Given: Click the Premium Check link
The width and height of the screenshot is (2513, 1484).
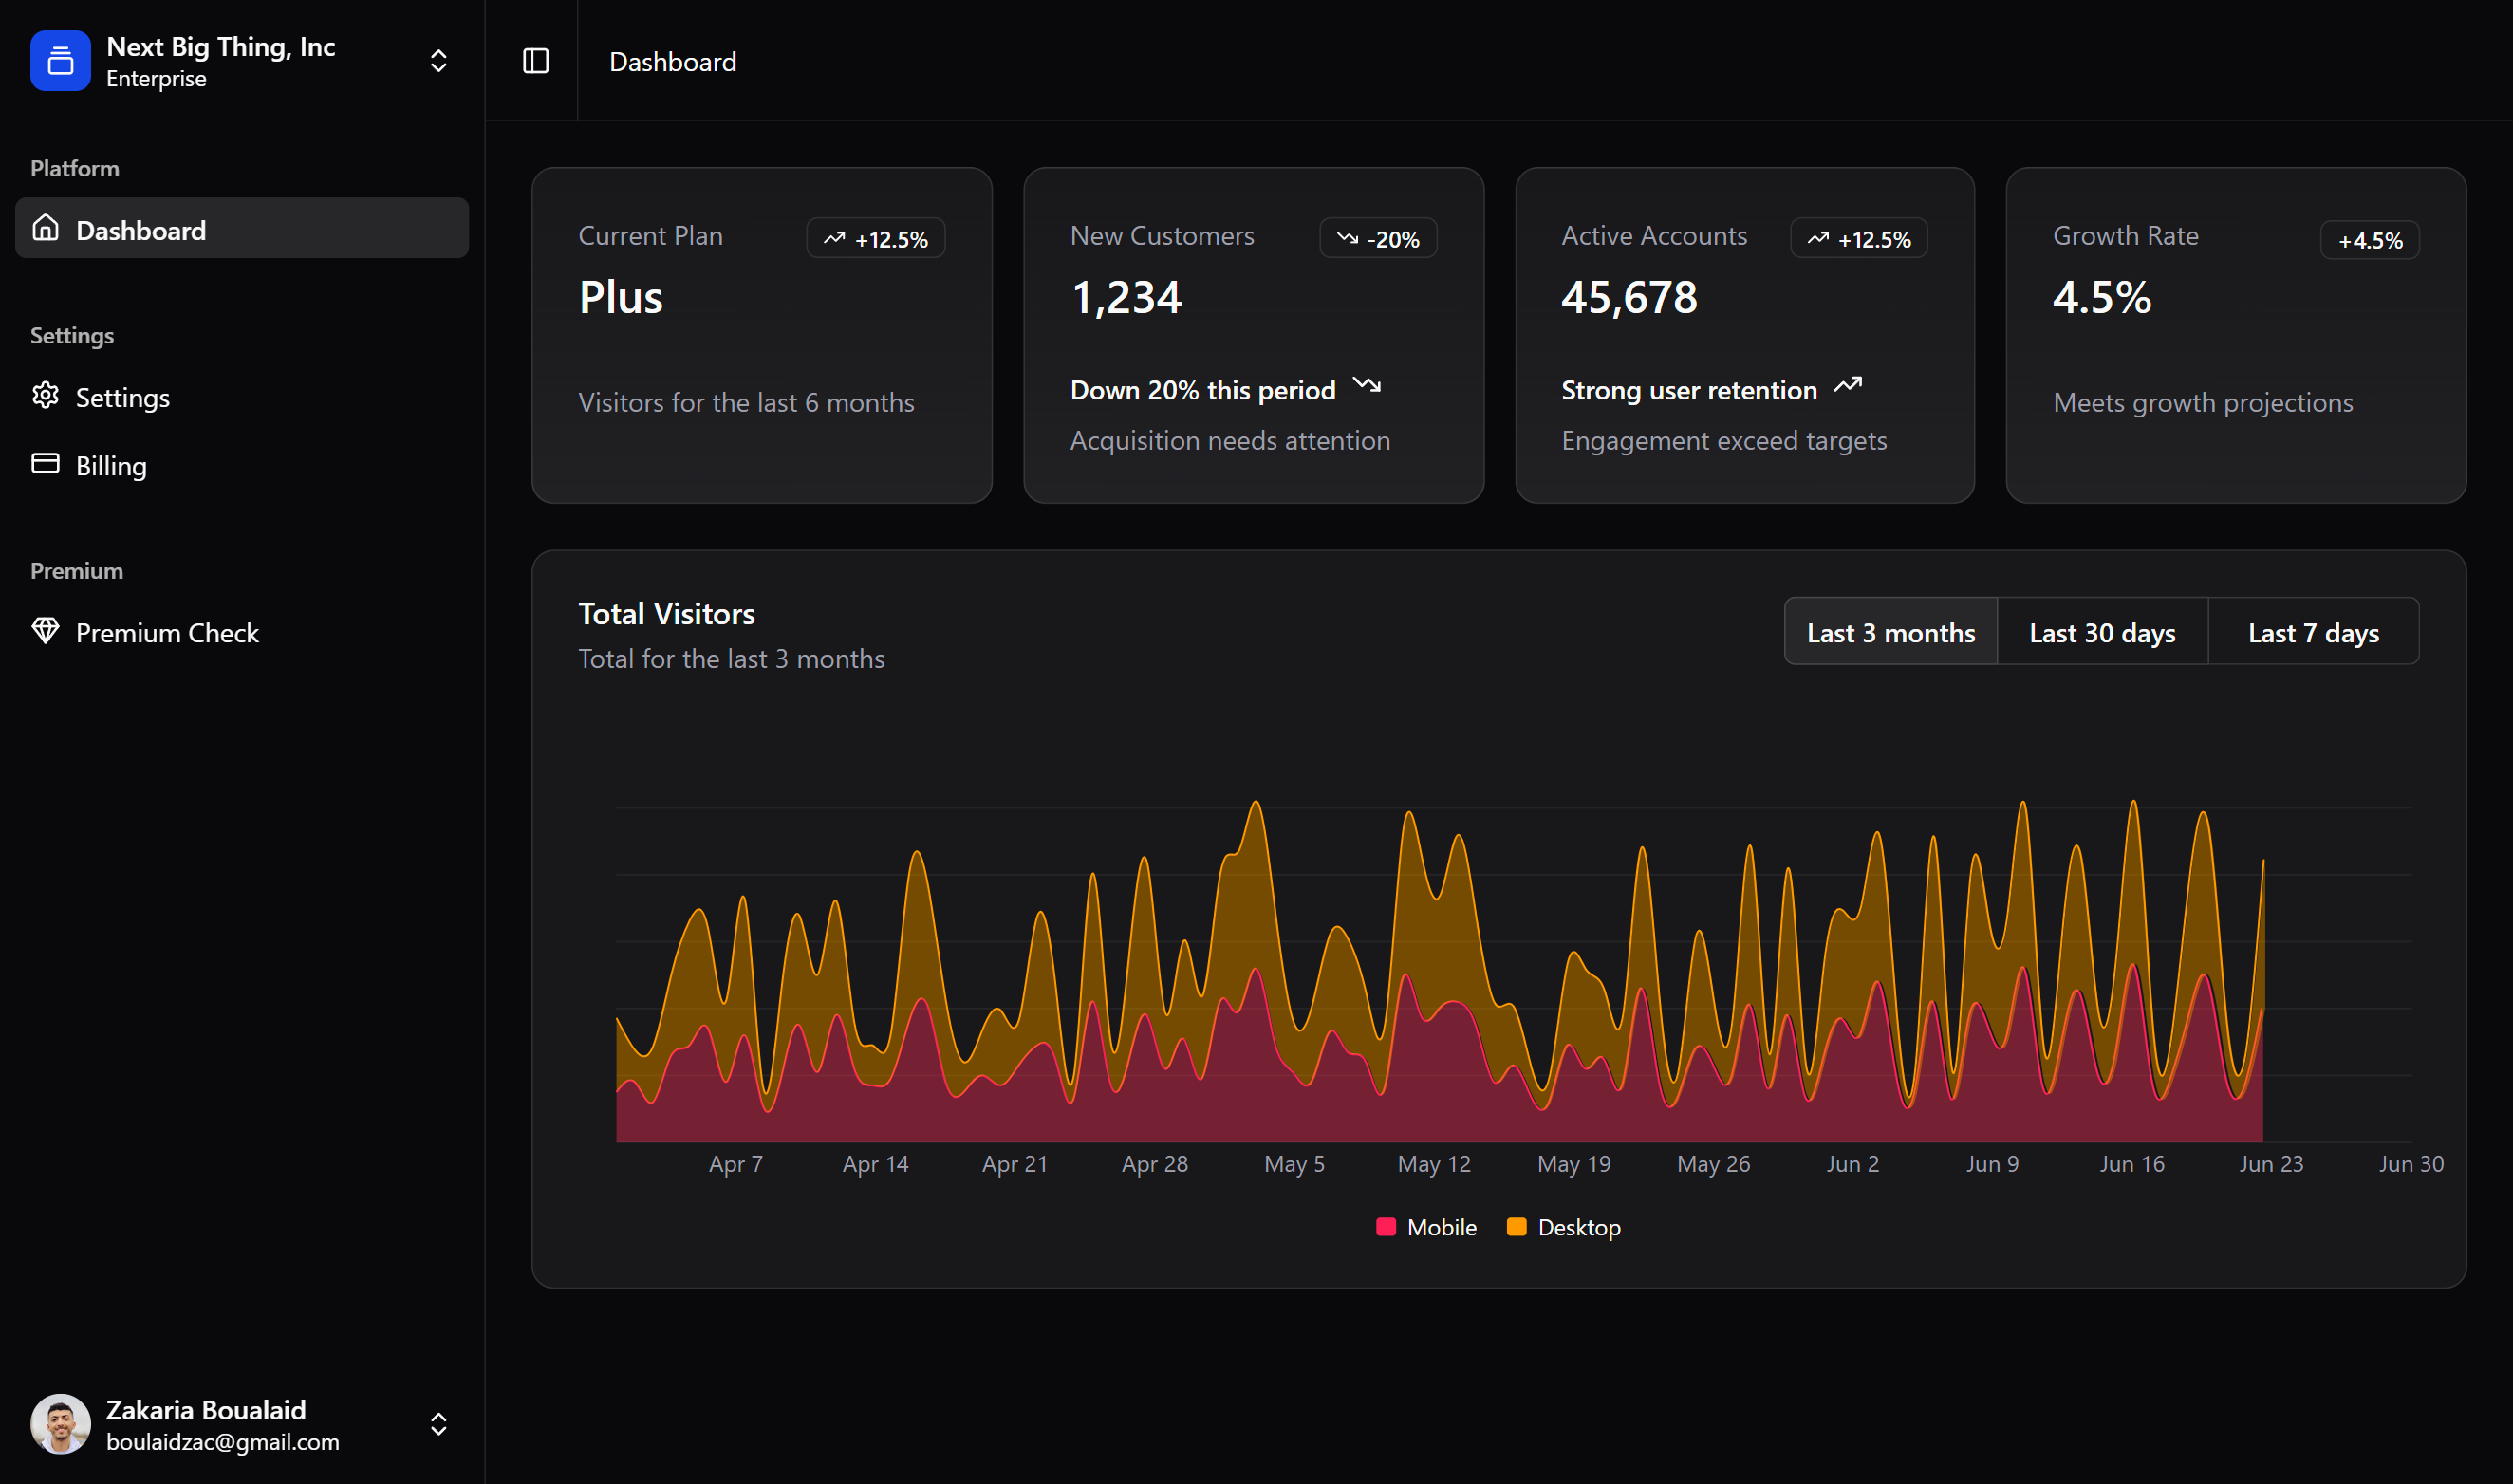Looking at the screenshot, I should click(x=167, y=631).
